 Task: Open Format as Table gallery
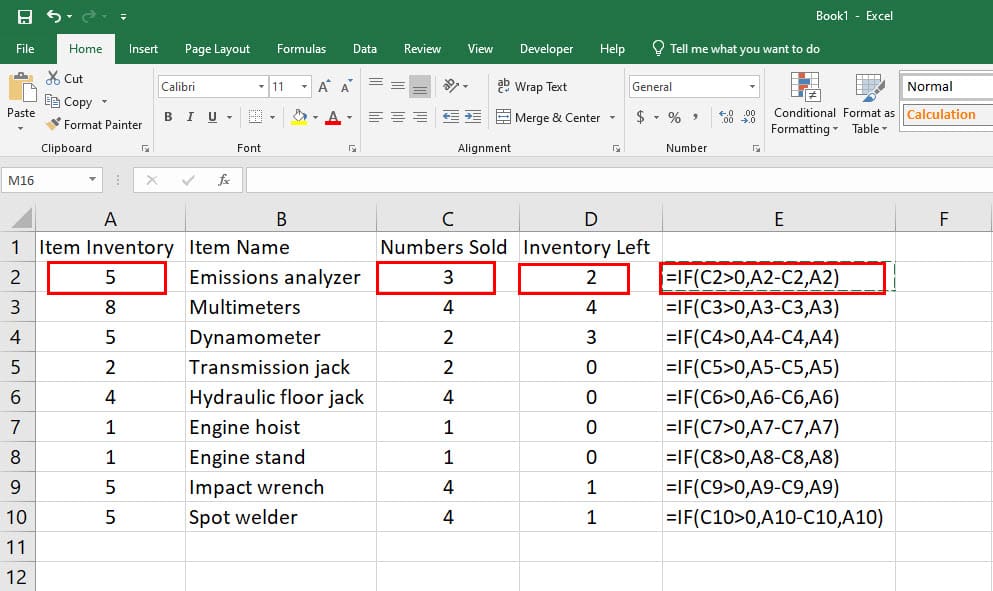coord(869,103)
